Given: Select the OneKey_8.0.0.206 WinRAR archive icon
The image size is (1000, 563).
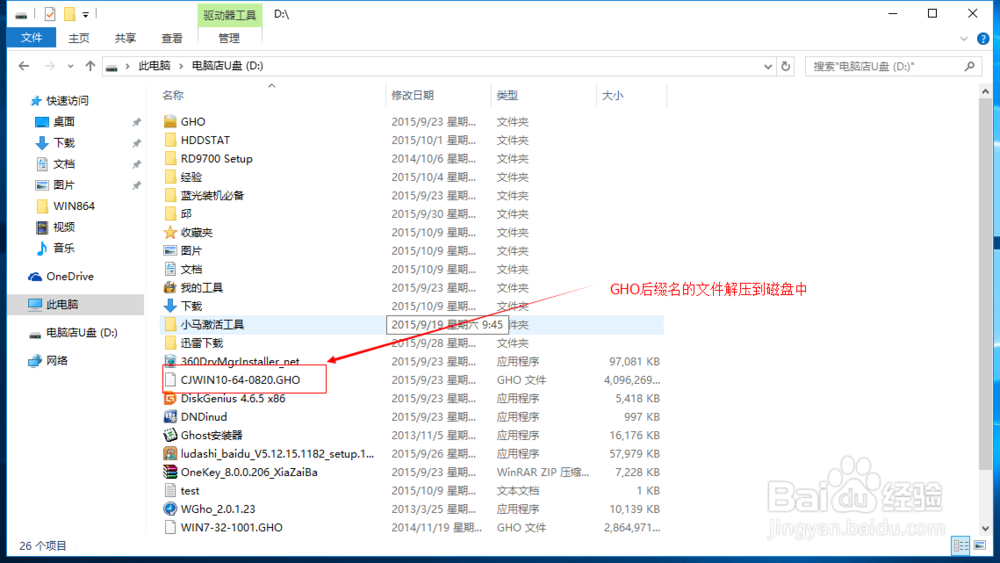Looking at the screenshot, I should 170,472.
